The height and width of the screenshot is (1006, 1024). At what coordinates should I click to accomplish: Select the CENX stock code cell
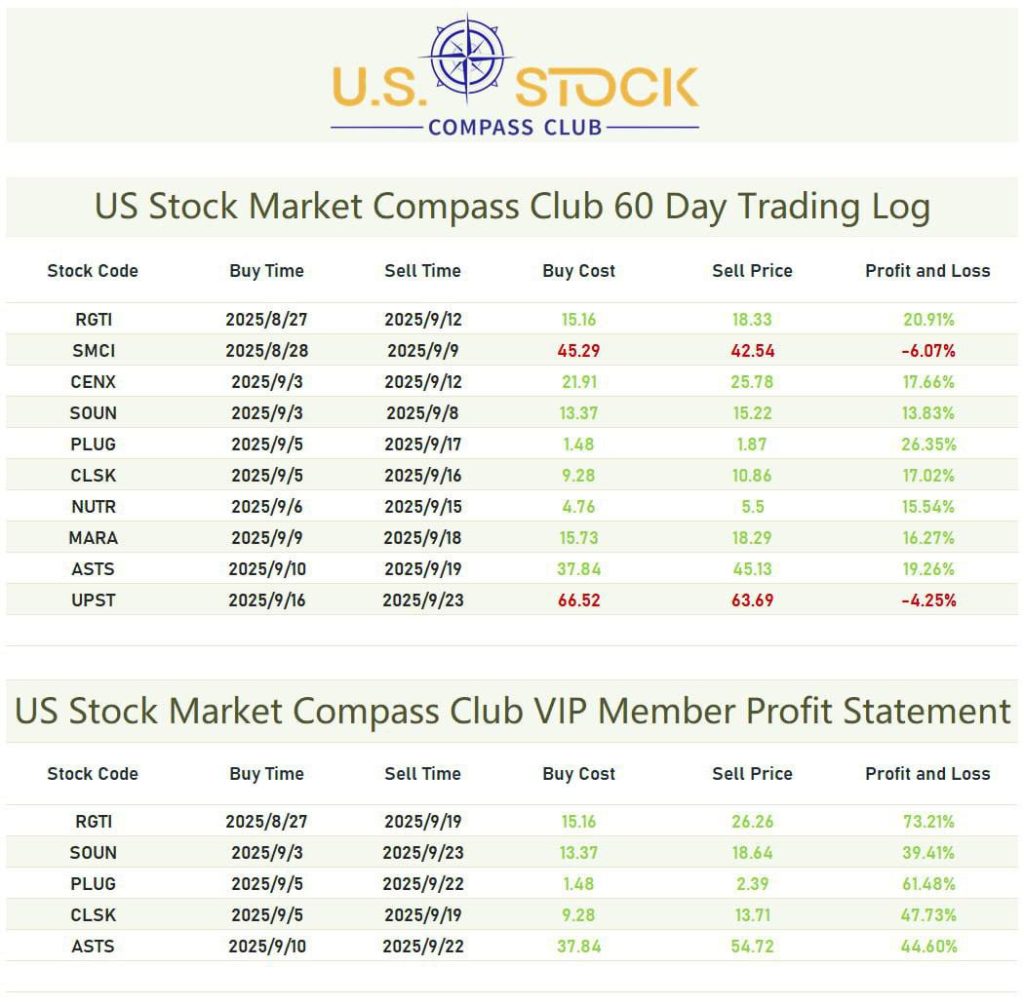(93, 382)
